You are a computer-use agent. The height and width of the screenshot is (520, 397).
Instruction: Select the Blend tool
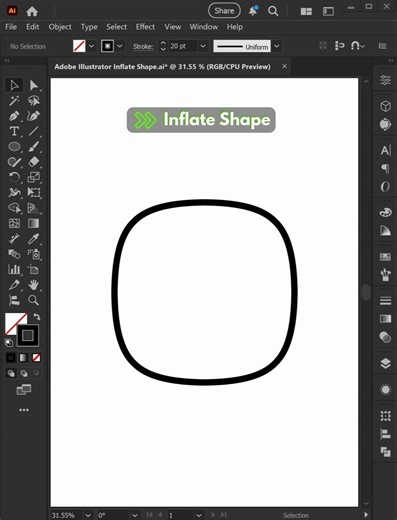click(x=14, y=254)
